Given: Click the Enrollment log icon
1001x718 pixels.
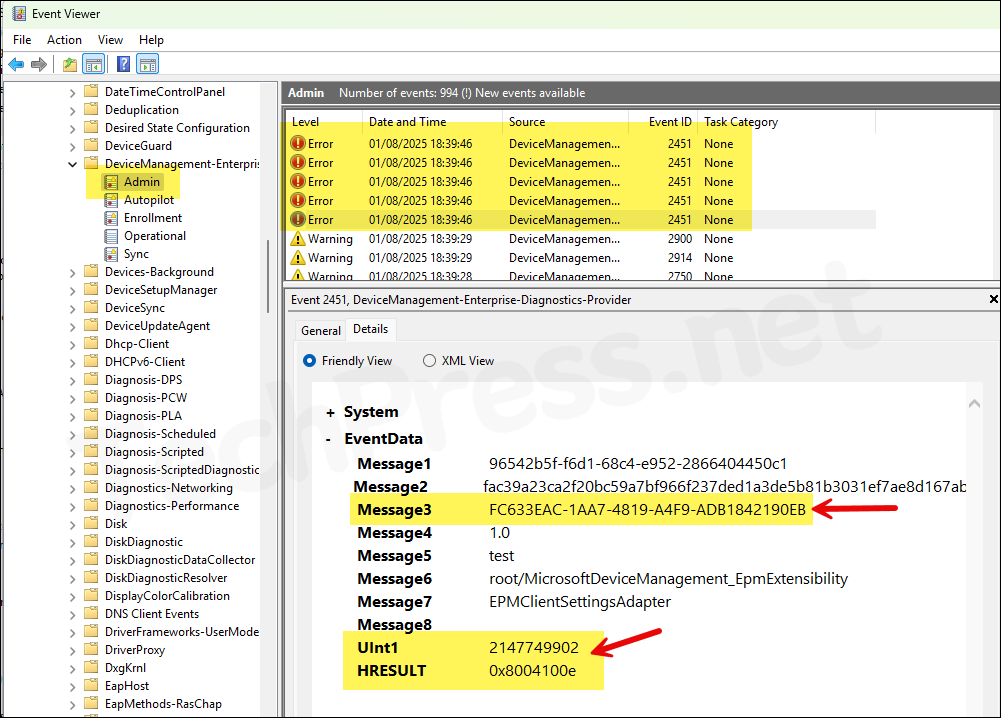Looking at the screenshot, I should 111,218.
